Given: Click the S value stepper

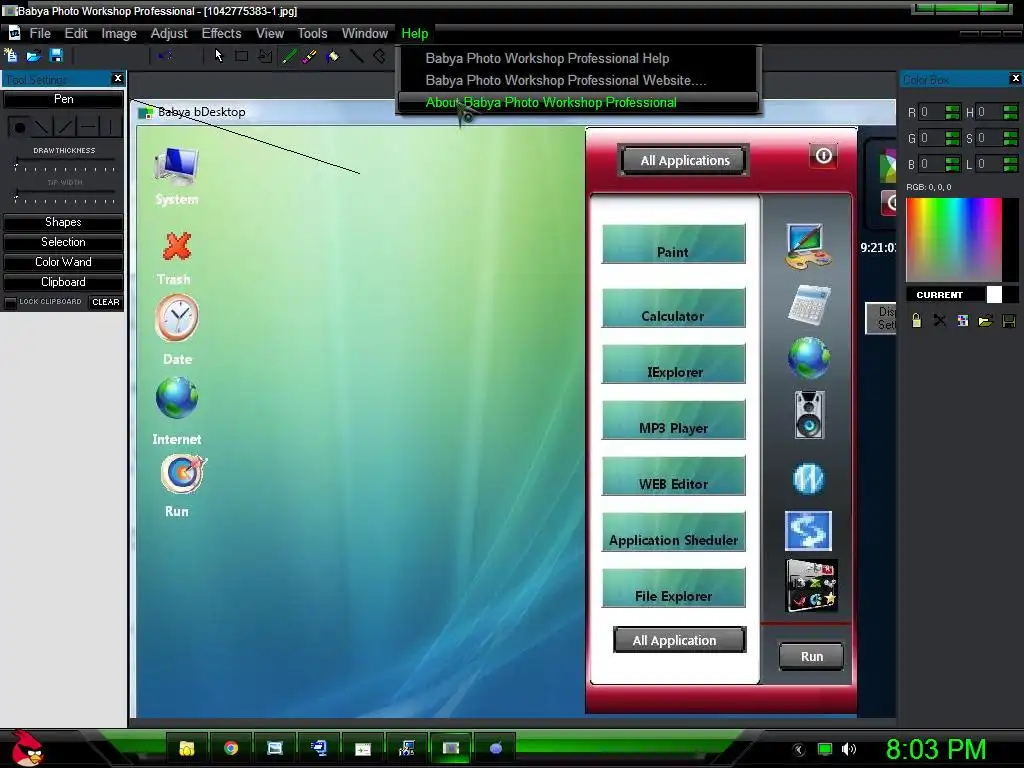Looking at the screenshot, I should (1010, 138).
